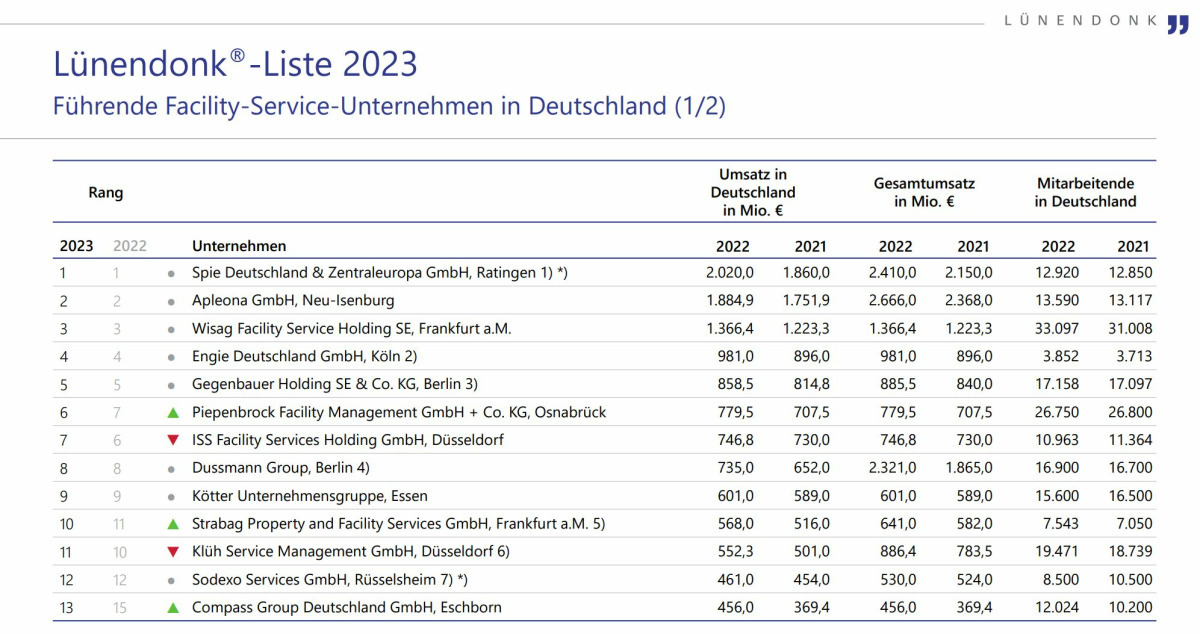
Task: Select the "Piepenbrock Facility Management GmbH" company name
Action: tap(399, 412)
